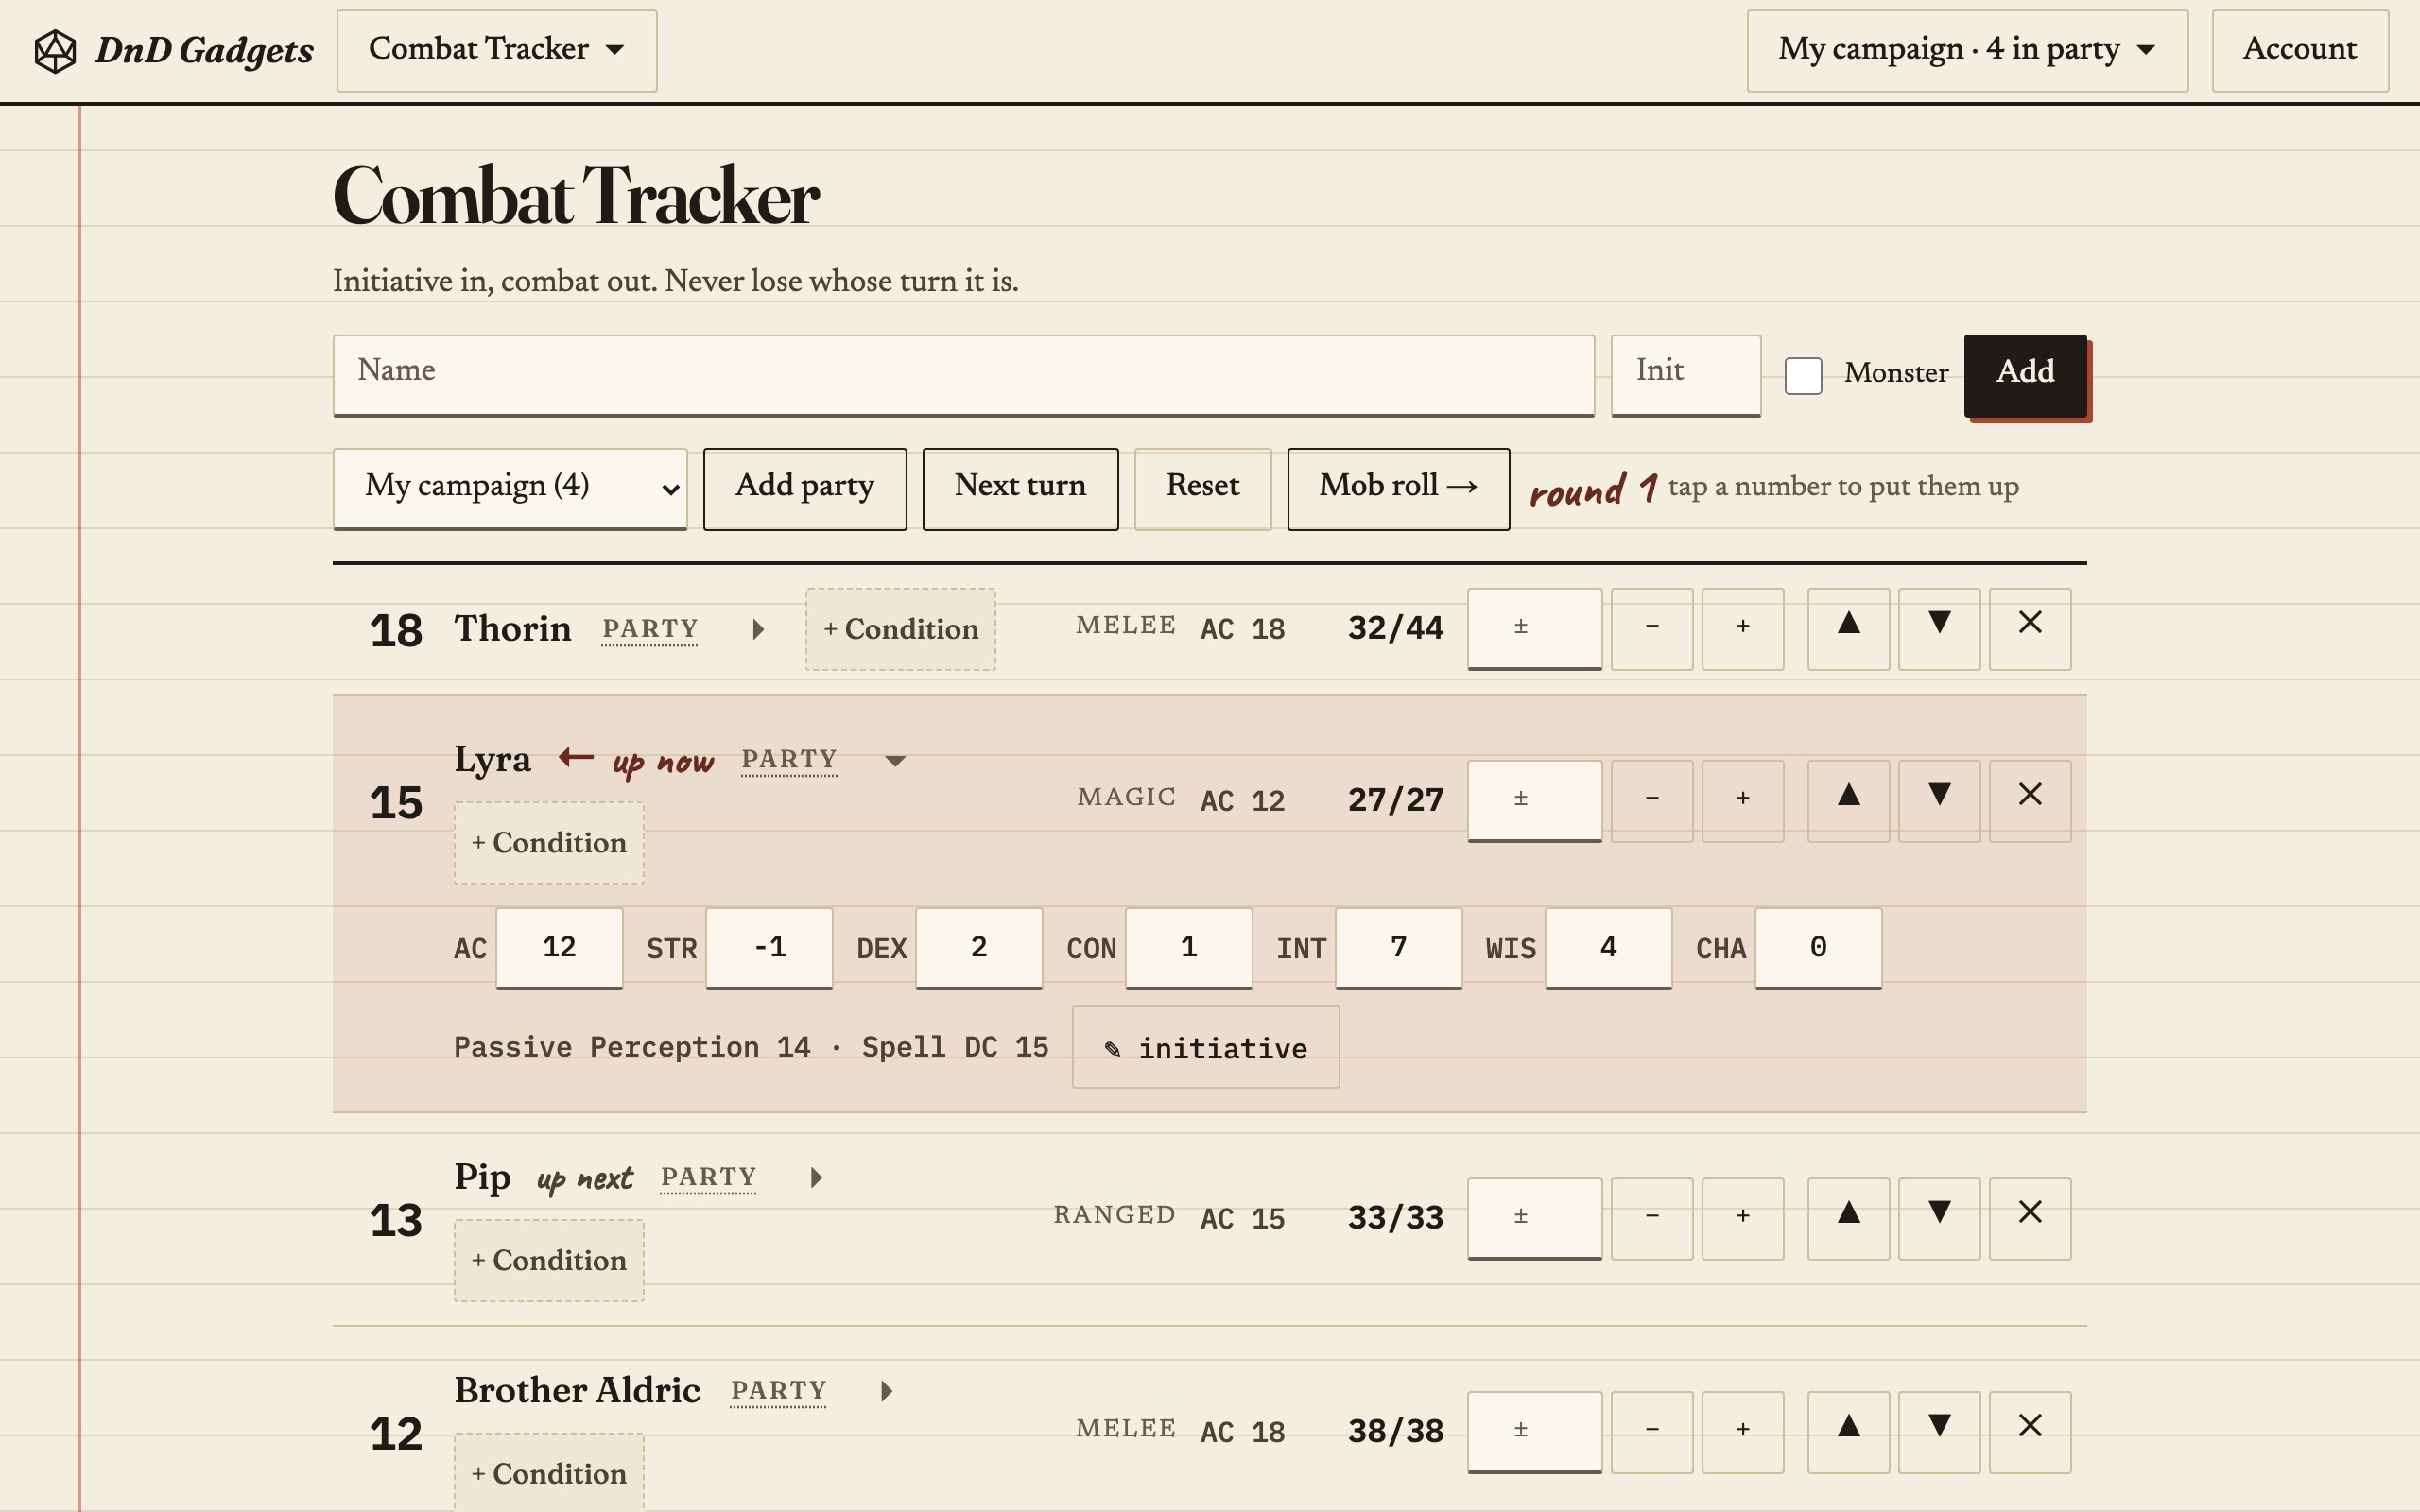Increase Lyra's HP with plus button
Image resolution: width=2420 pixels, height=1512 pixels.
point(1743,801)
